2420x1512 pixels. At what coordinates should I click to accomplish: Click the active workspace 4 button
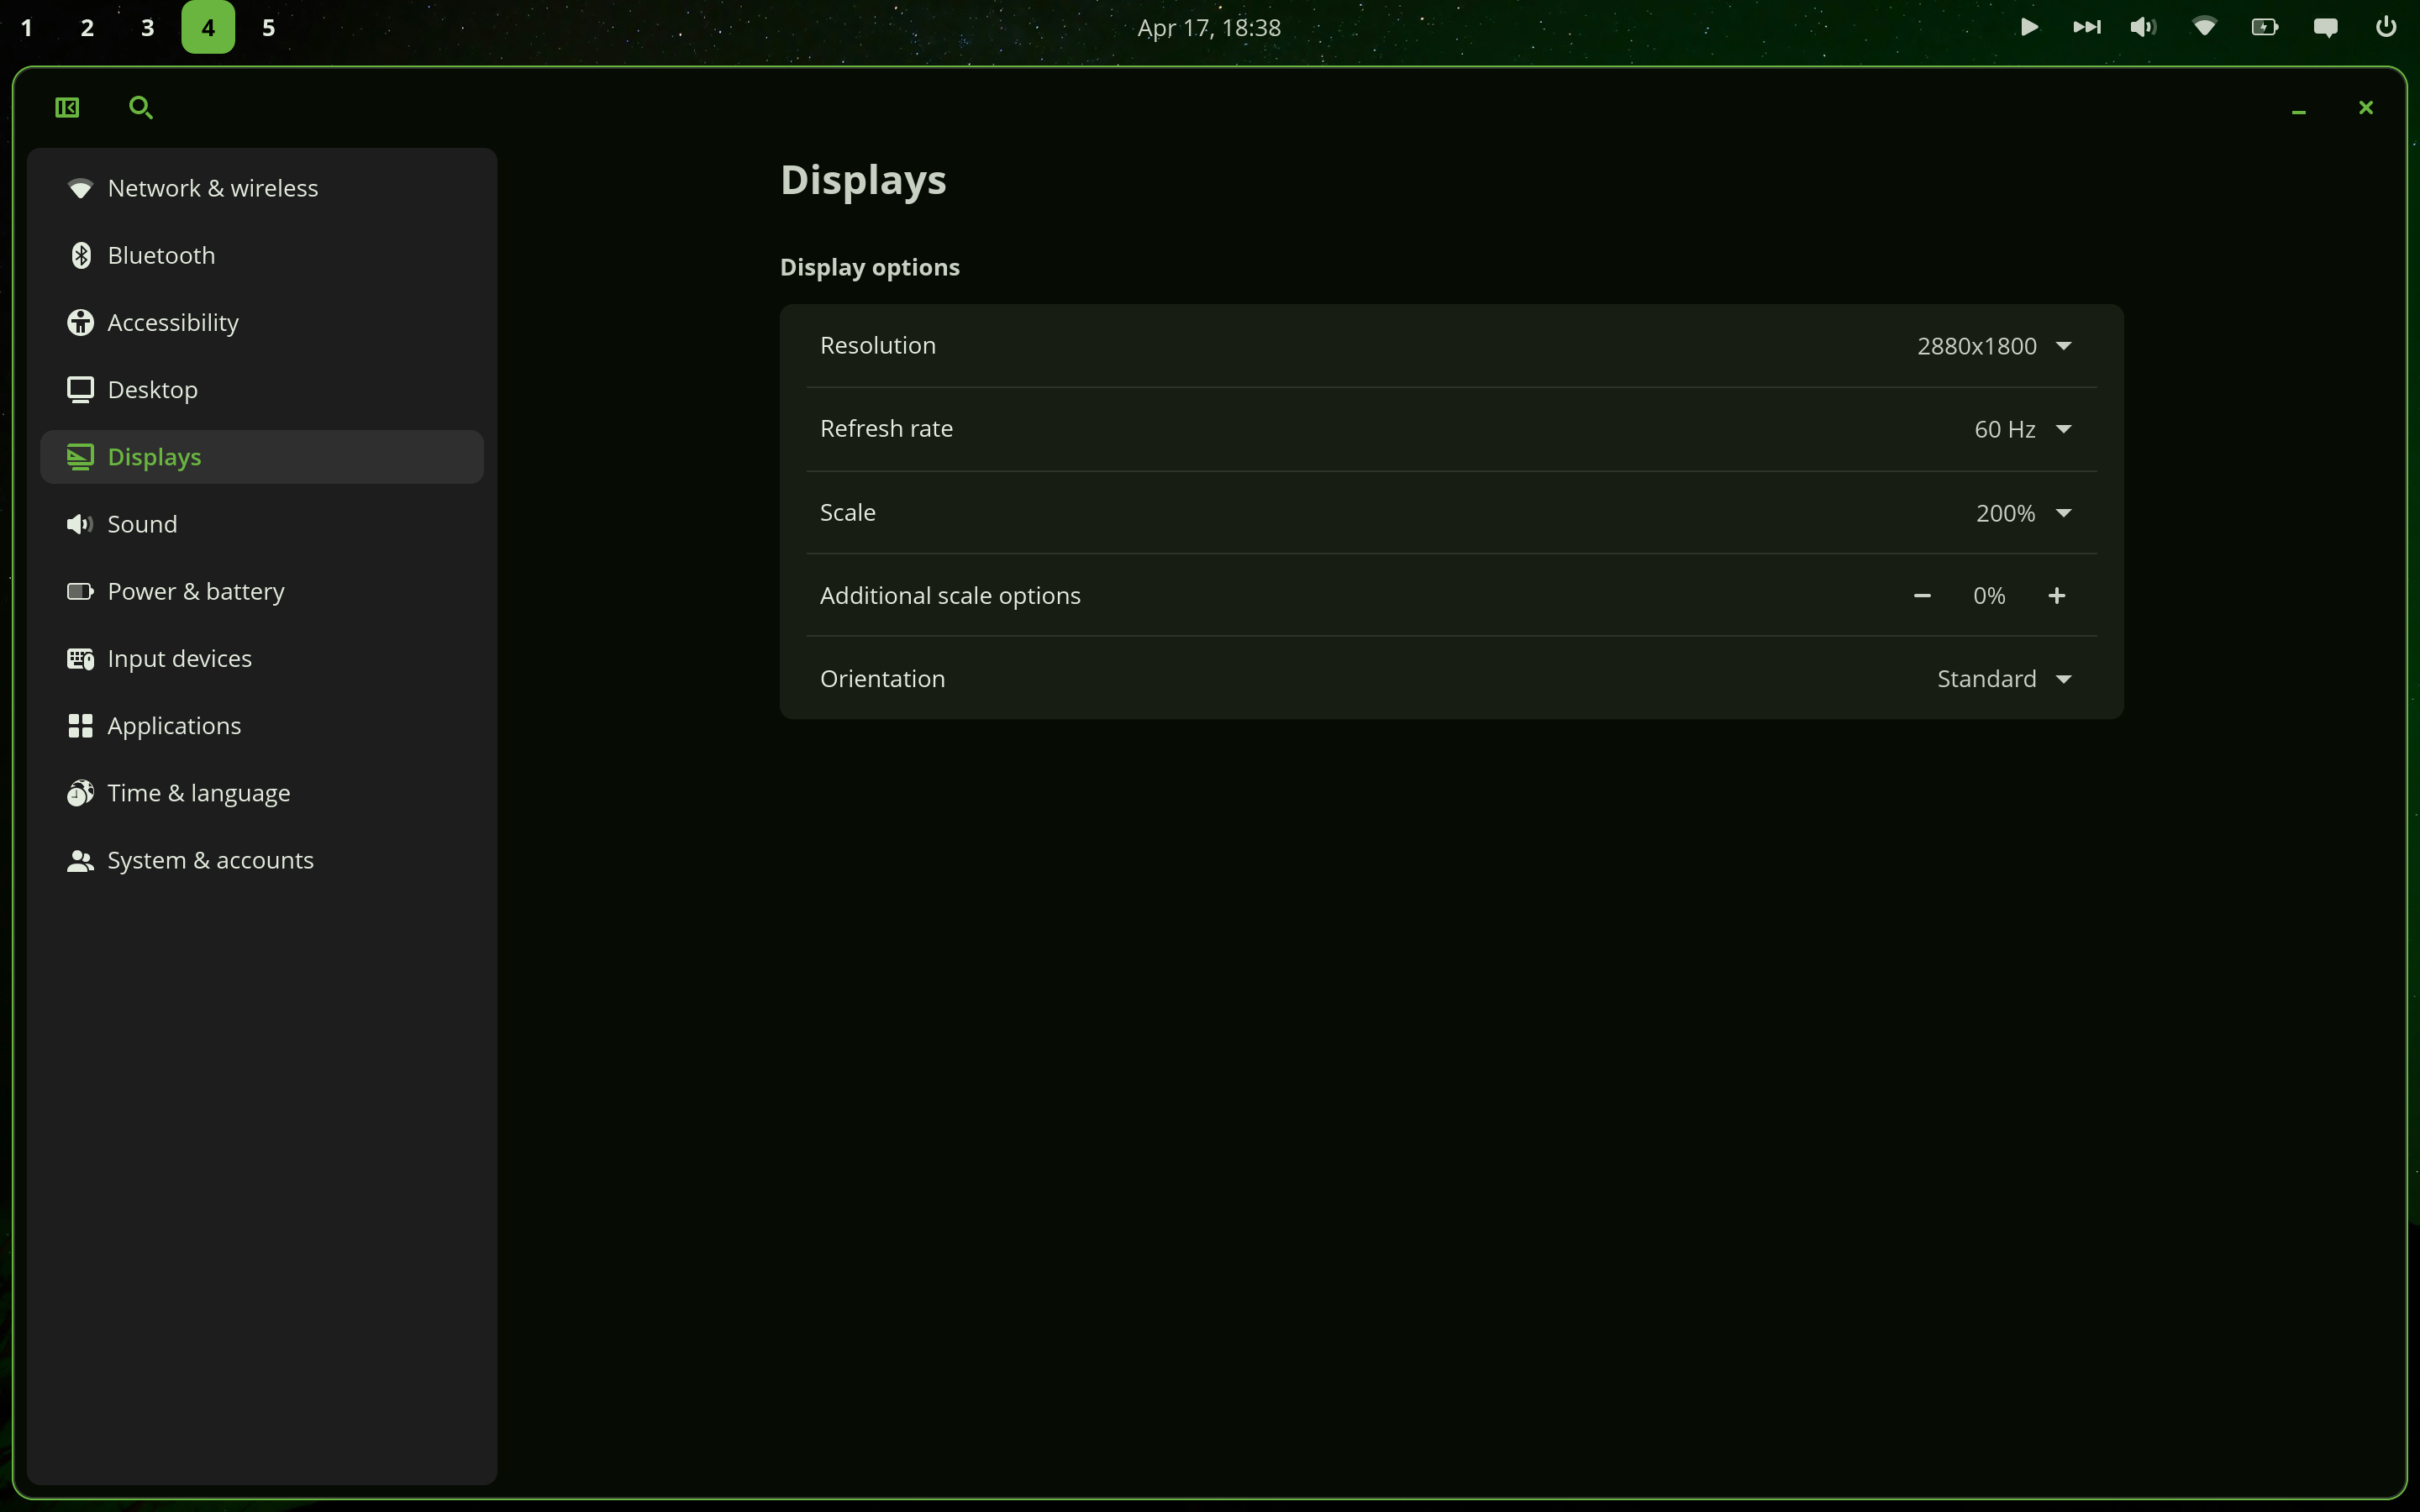pyautogui.click(x=208, y=27)
